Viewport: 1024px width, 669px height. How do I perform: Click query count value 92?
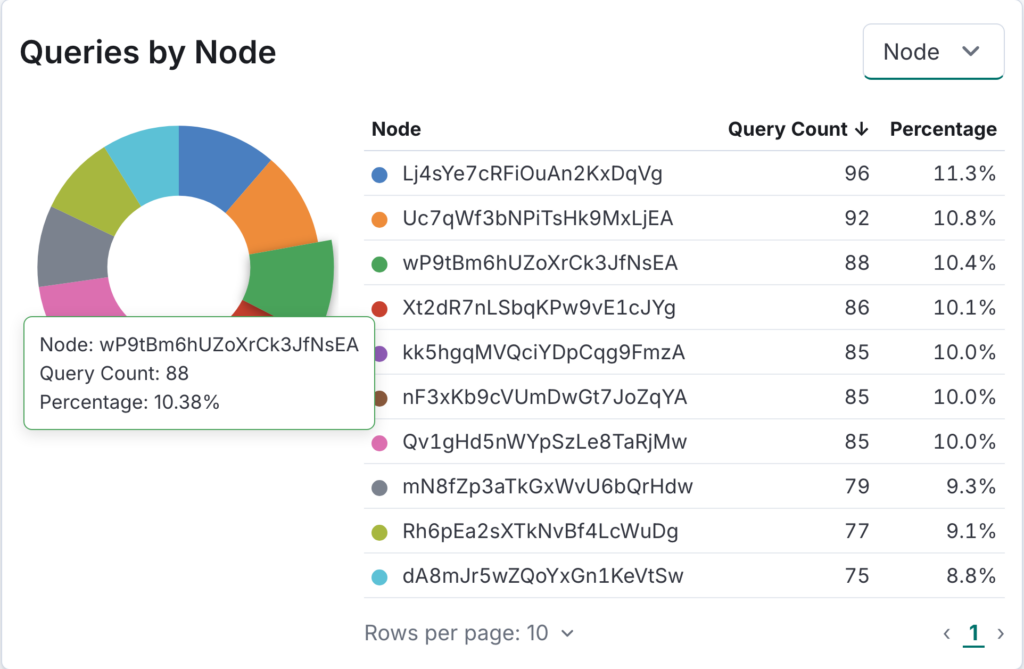pos(857,218)
